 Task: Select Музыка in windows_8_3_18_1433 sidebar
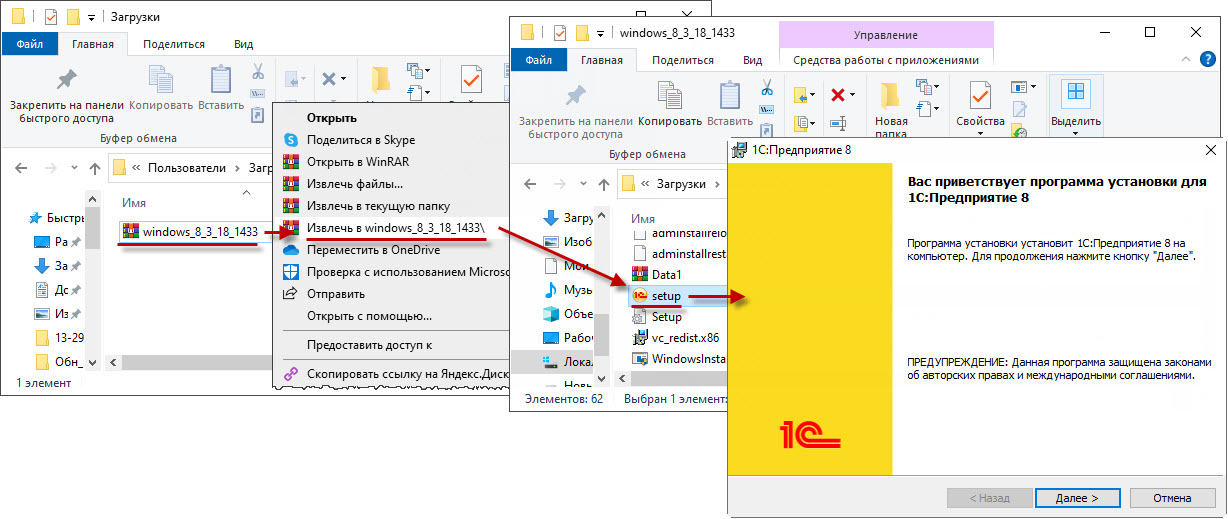pos(570,290)
